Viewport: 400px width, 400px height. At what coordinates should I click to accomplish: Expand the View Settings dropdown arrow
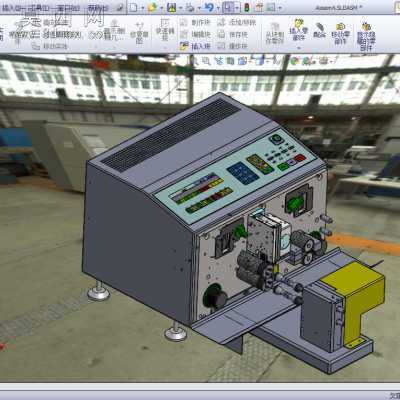pyautogui.click(x=331, y=61)
